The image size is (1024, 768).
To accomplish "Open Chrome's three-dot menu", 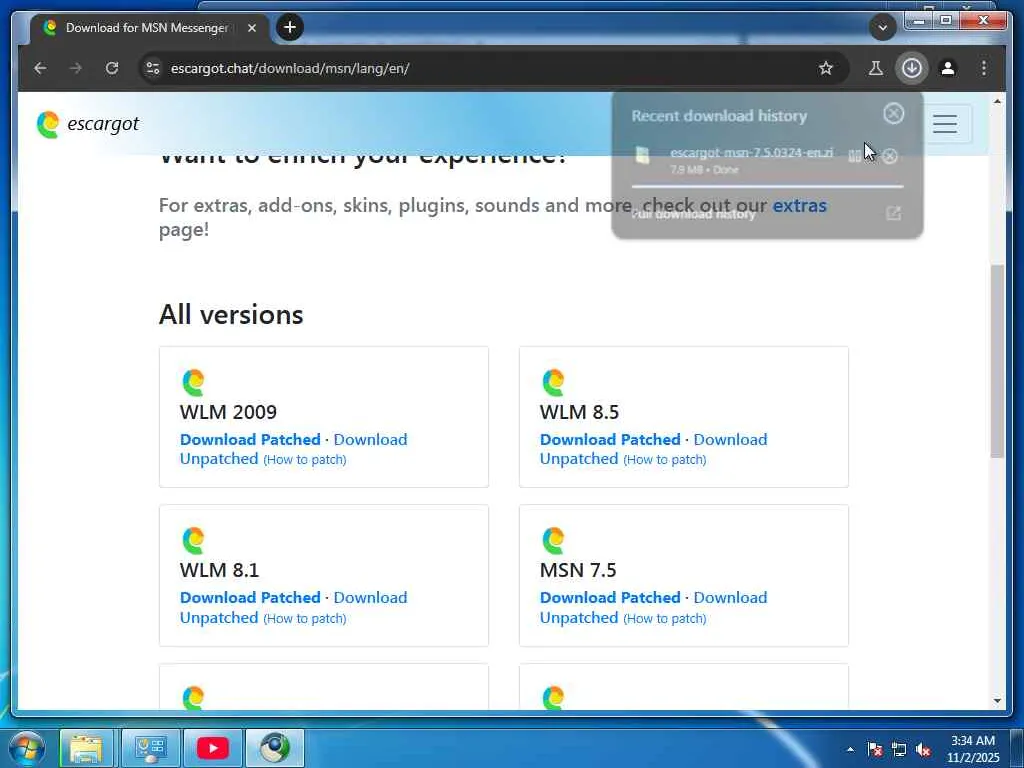I will 984,68.
